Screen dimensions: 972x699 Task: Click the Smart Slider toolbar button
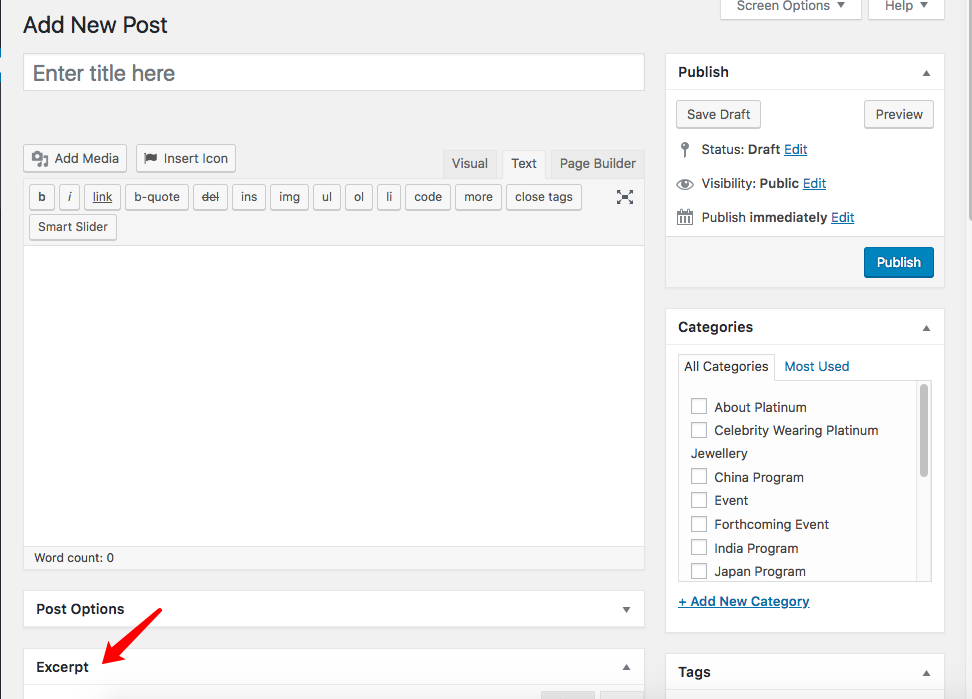[x=73, y=227]
